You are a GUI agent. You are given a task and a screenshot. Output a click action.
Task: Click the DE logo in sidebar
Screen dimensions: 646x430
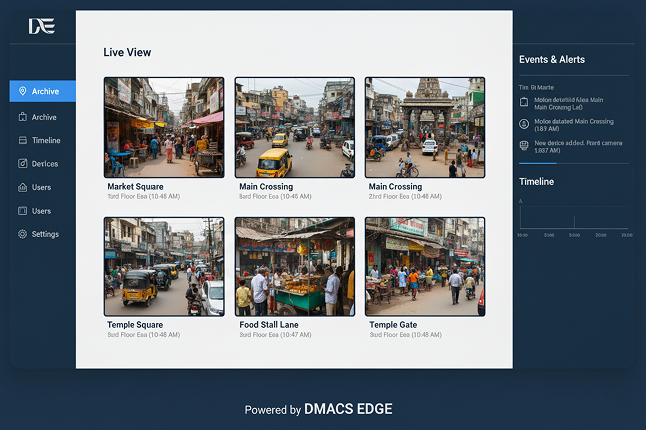click(42, 26)
